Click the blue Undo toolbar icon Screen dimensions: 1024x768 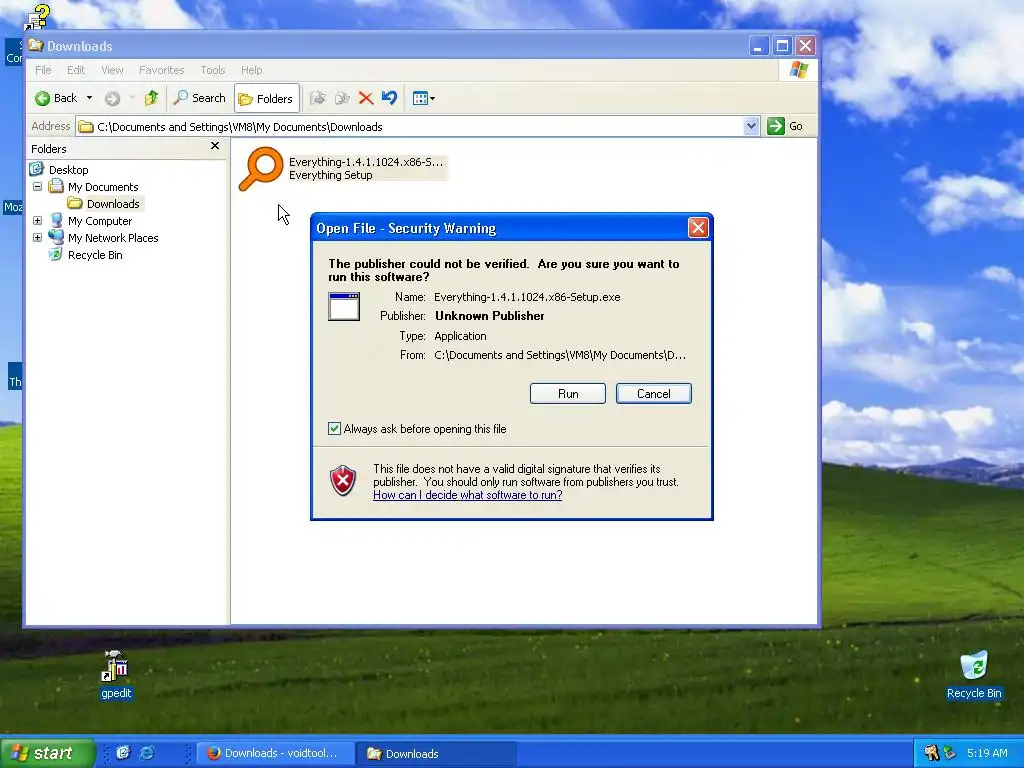click(389, 98)
